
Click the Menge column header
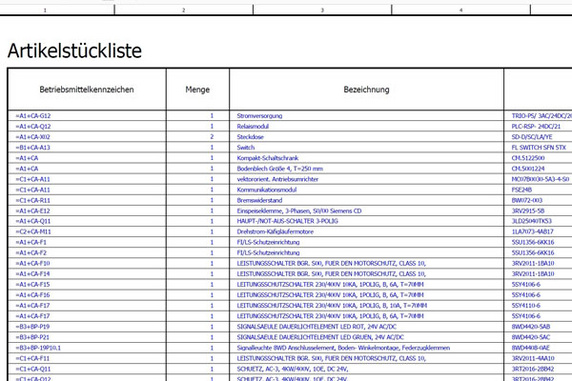tap(197, 89)
